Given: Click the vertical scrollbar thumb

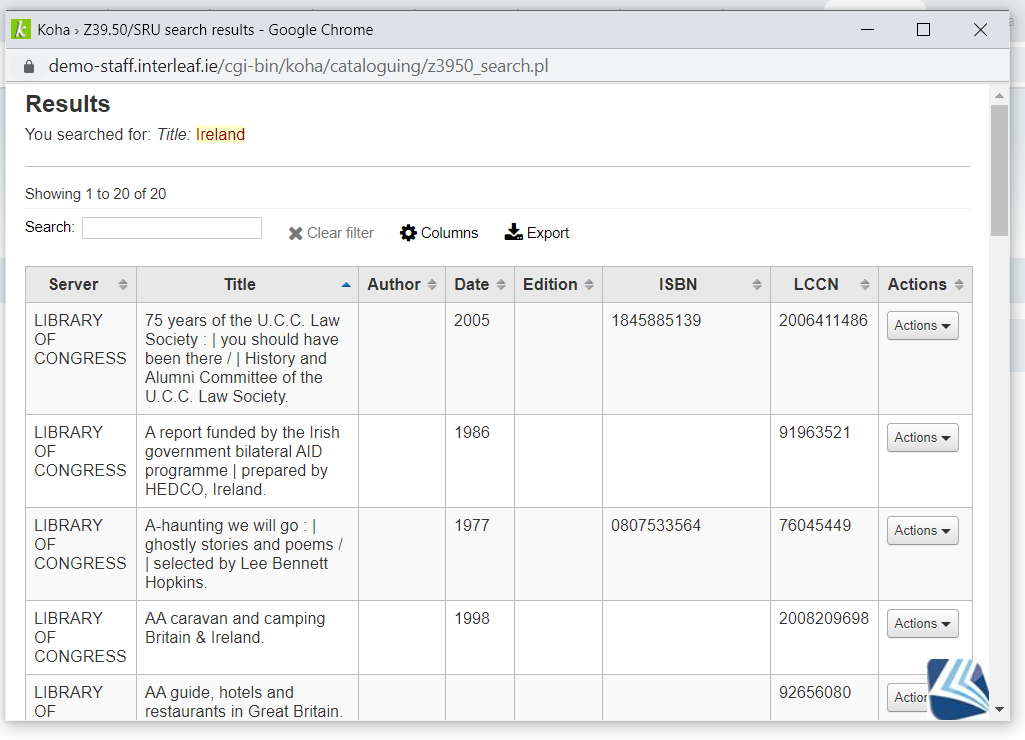Looking at the screenshot, I should pyautogui.click(x=999, y=170).
